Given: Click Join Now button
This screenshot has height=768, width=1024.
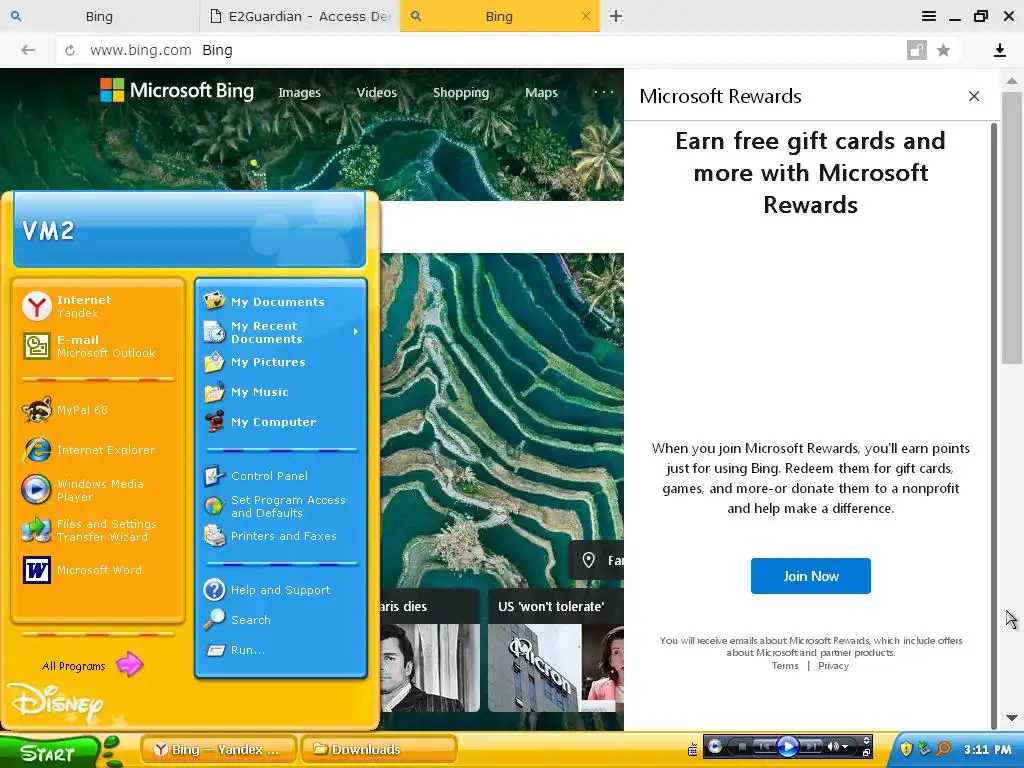Looking at the screenshot, I should coord(810,576).
